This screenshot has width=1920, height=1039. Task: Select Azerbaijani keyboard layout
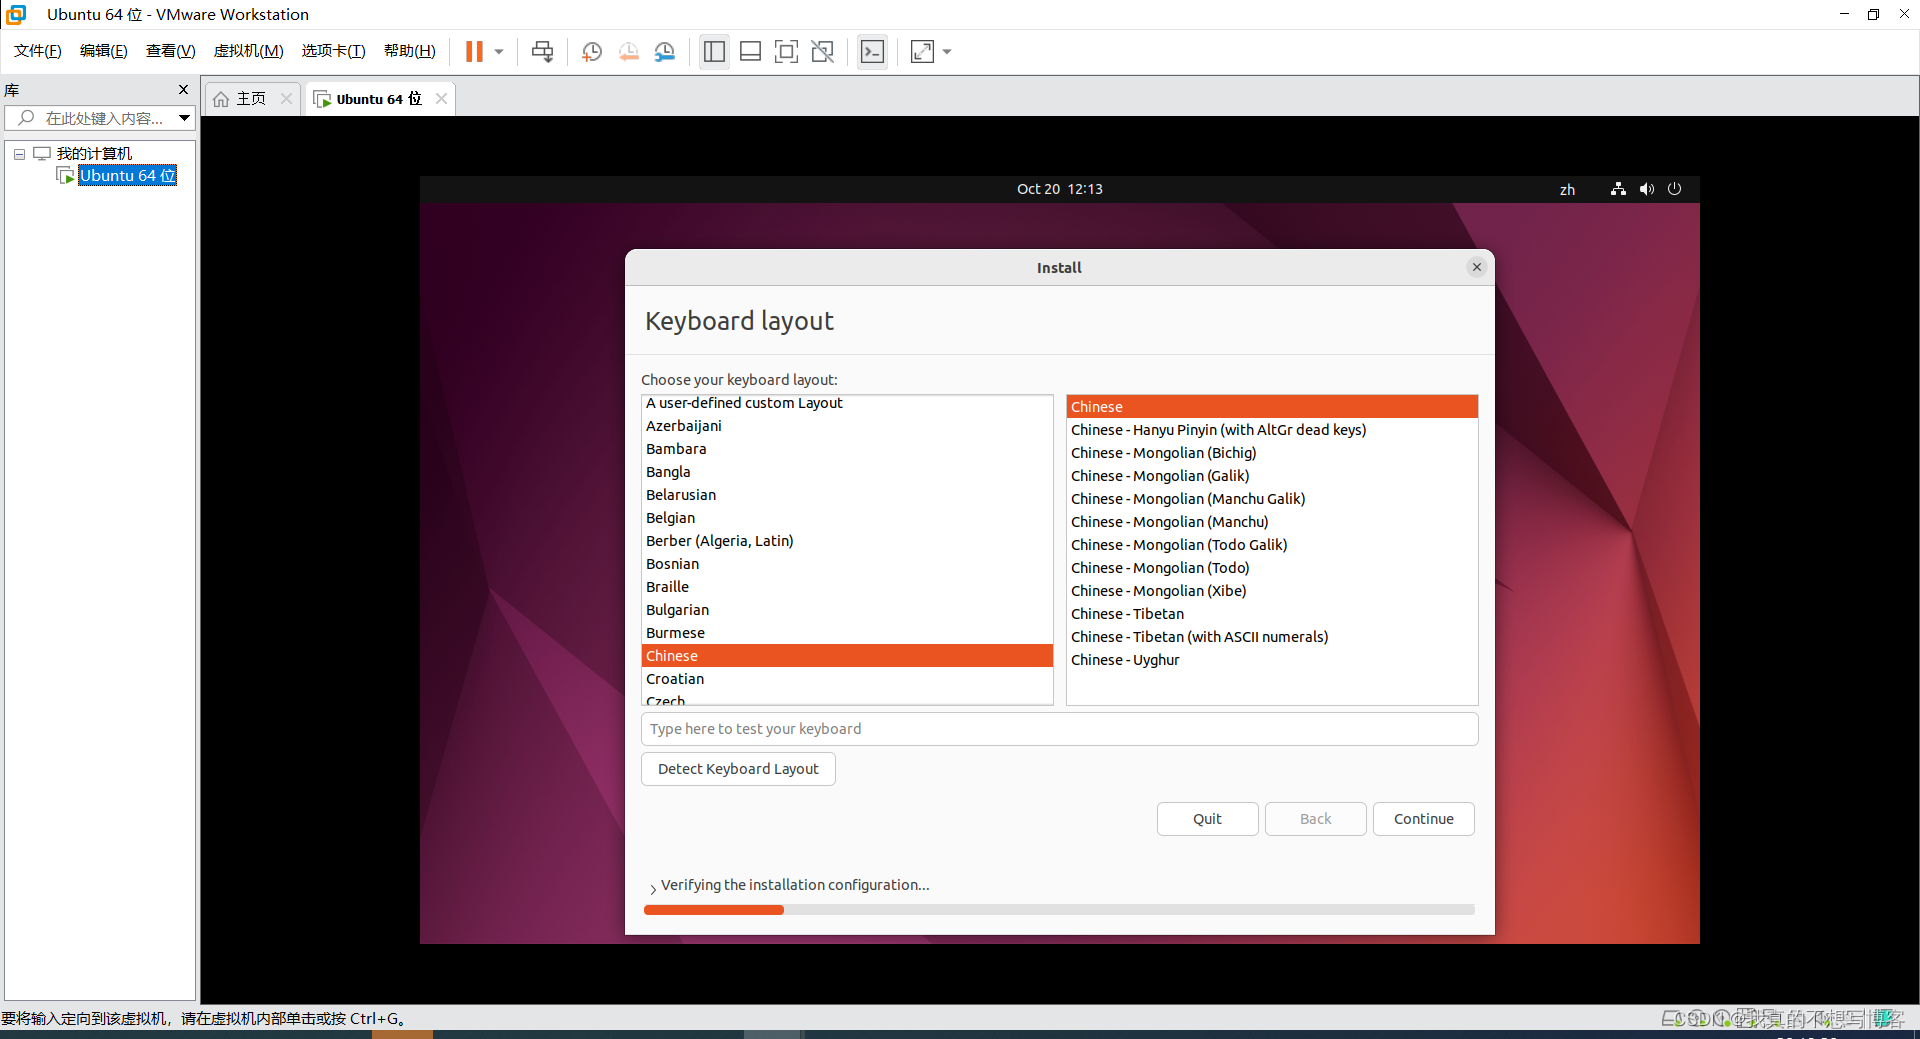(x=847, y=426)
